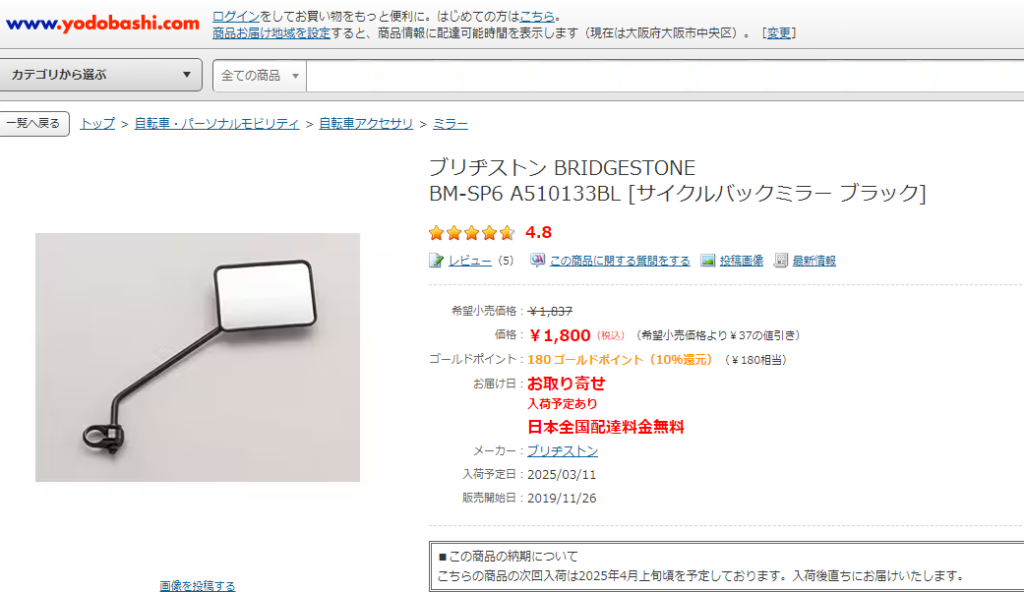Screen dimensions: 1024x592
Task: Click the ログイン link
Action: 236,16
